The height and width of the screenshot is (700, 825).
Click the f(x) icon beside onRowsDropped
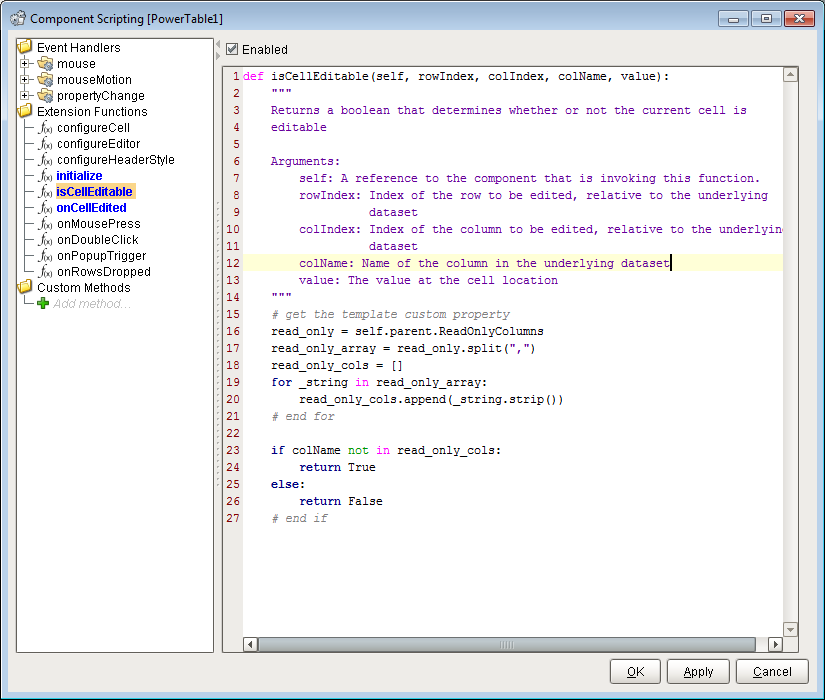point(45,272)
